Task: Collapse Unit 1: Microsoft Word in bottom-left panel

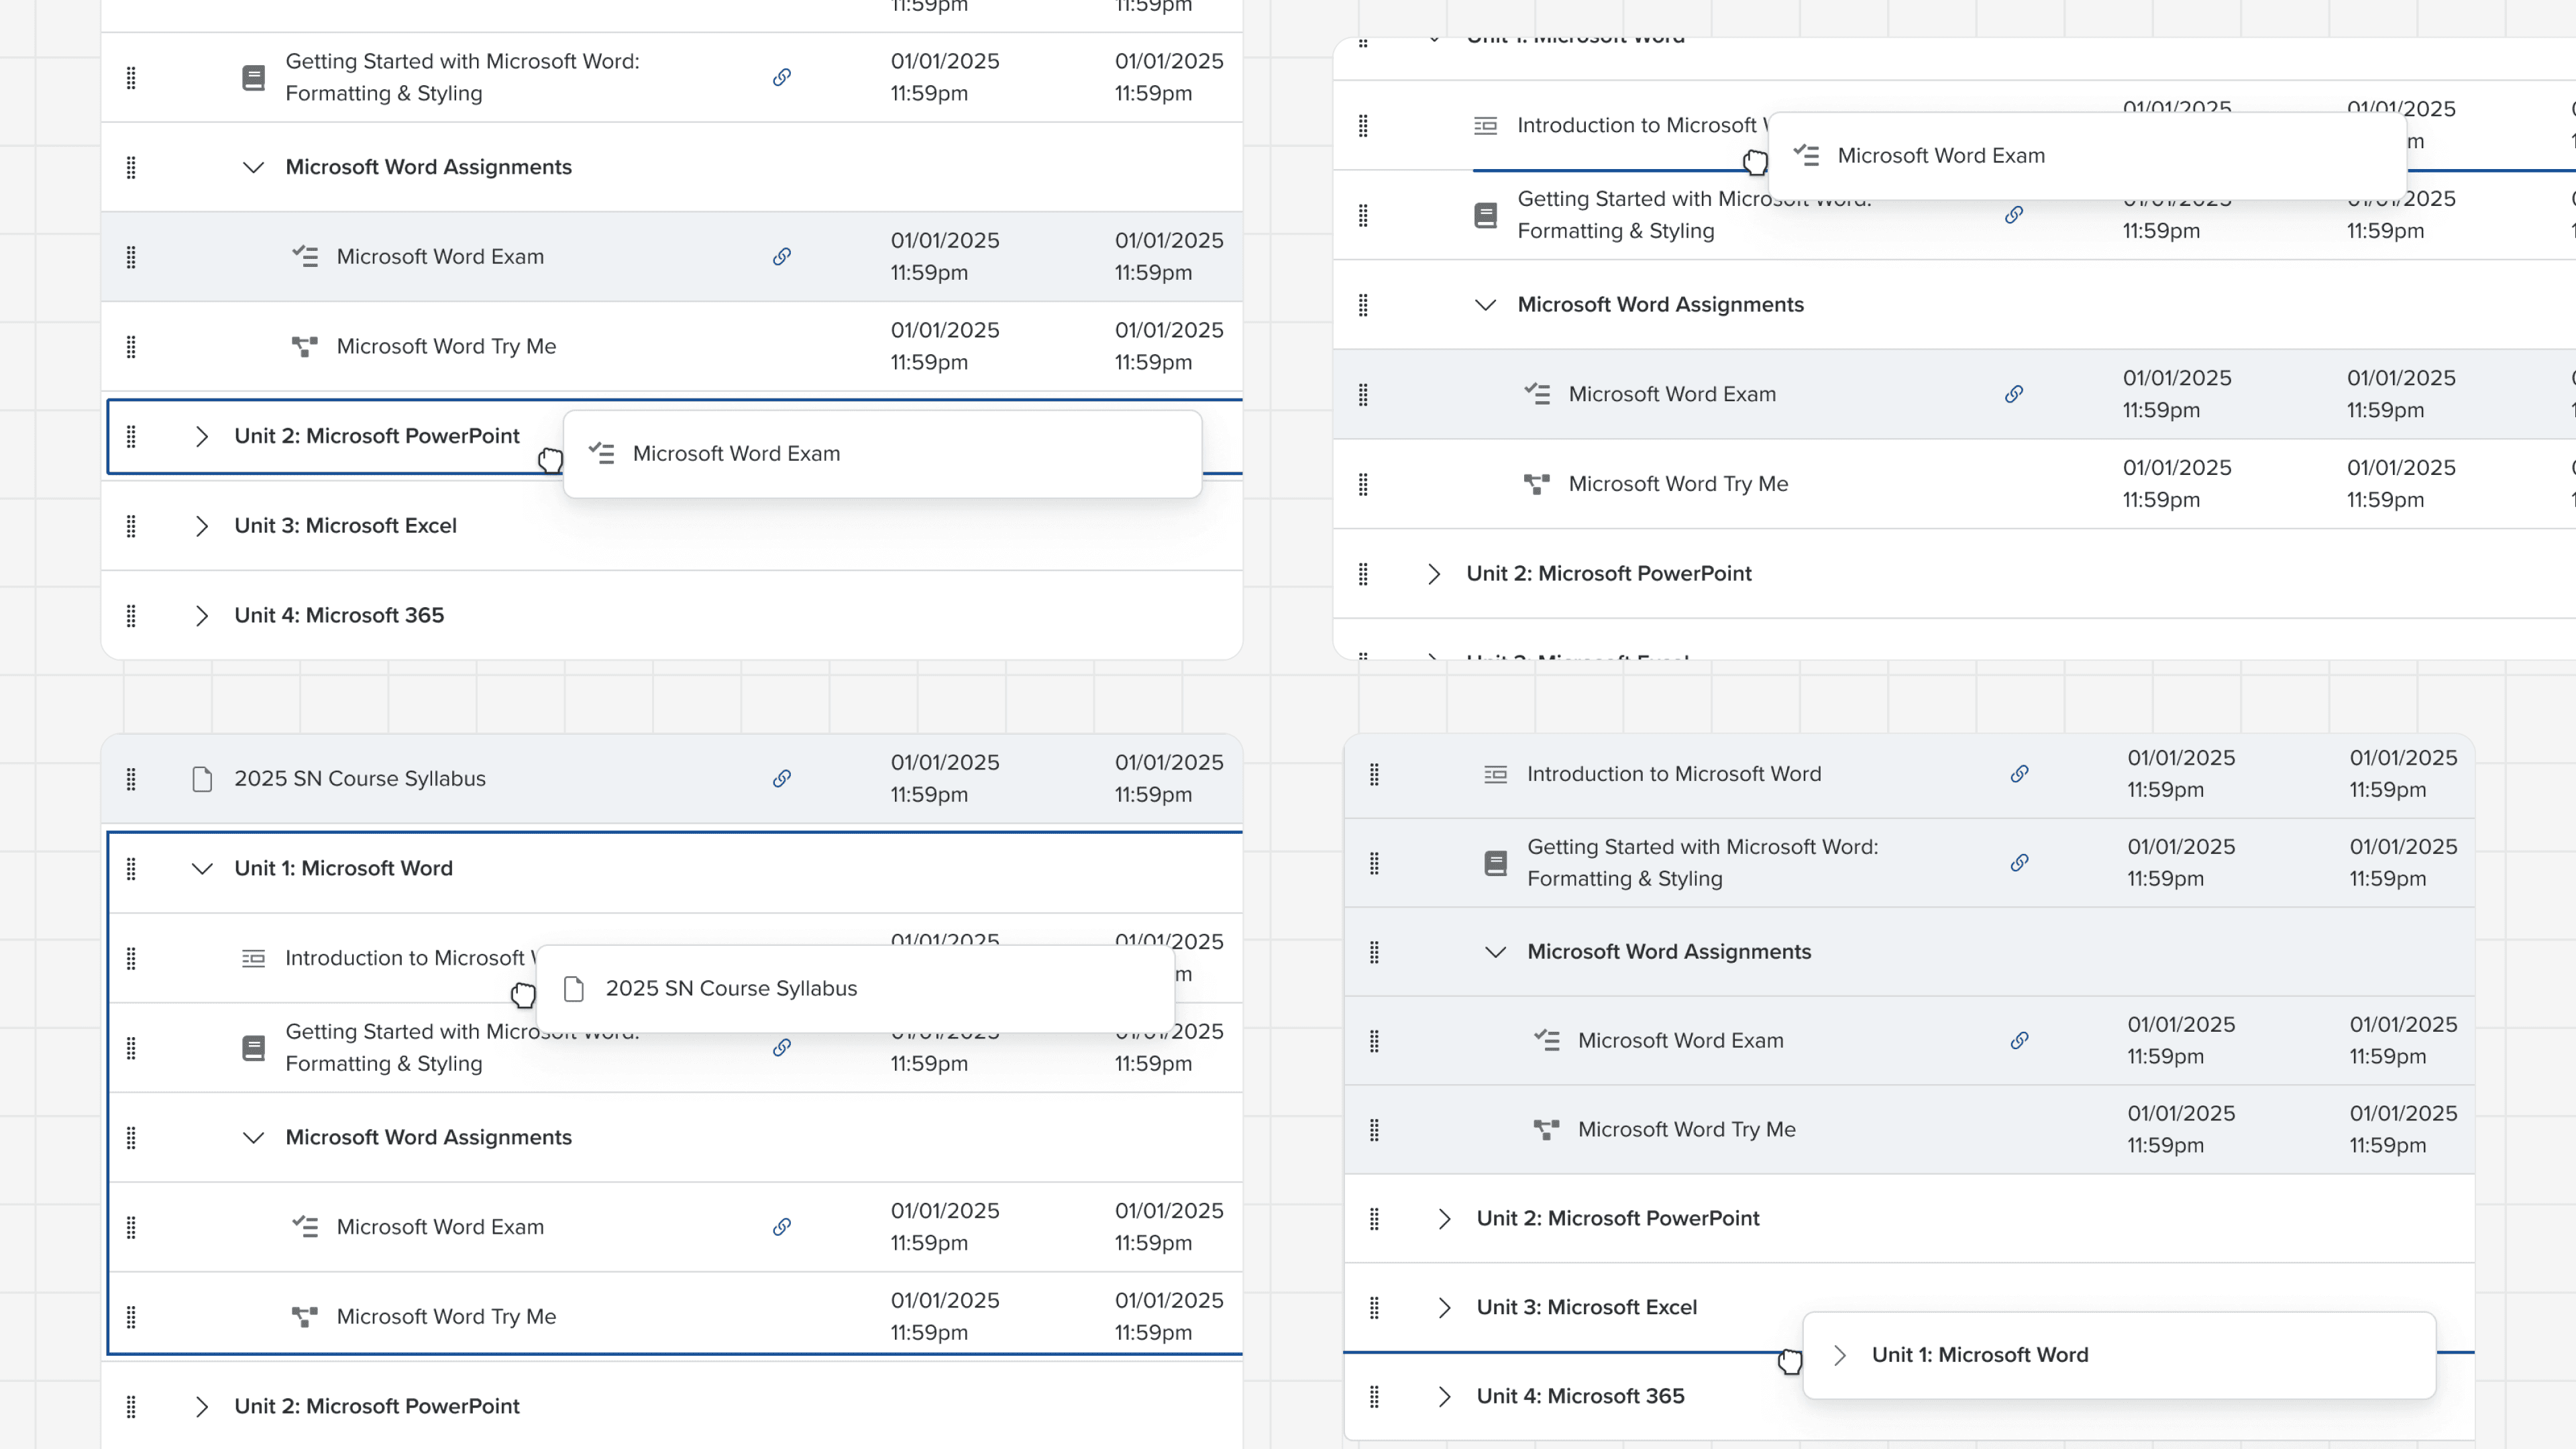Action: pyautogui.click(x=202, y=869)
